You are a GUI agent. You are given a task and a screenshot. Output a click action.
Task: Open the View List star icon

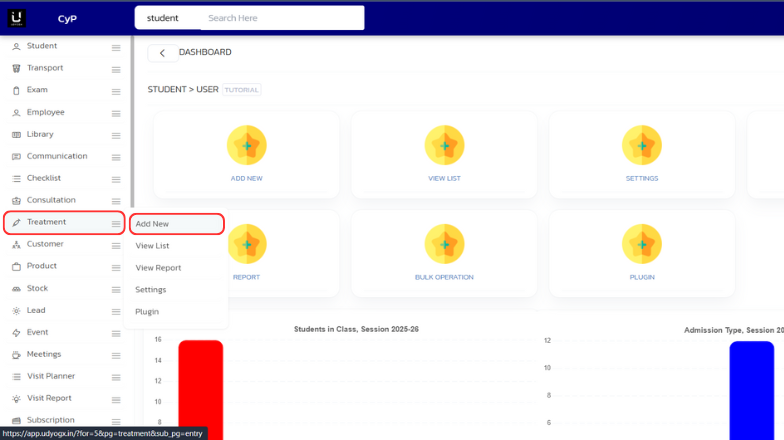(x=444, y=145)
